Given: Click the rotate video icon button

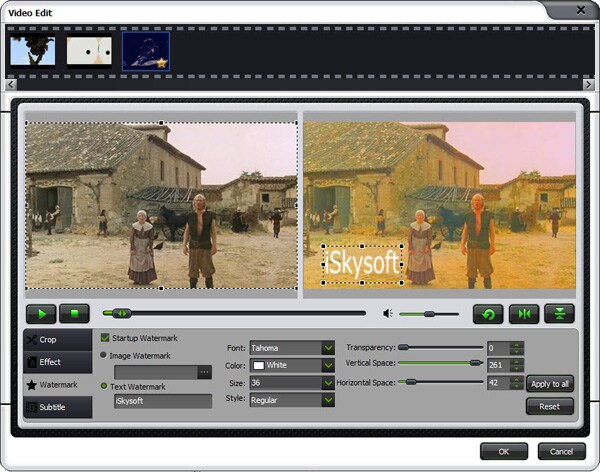Looking at the screenshot, I should 488,314.
